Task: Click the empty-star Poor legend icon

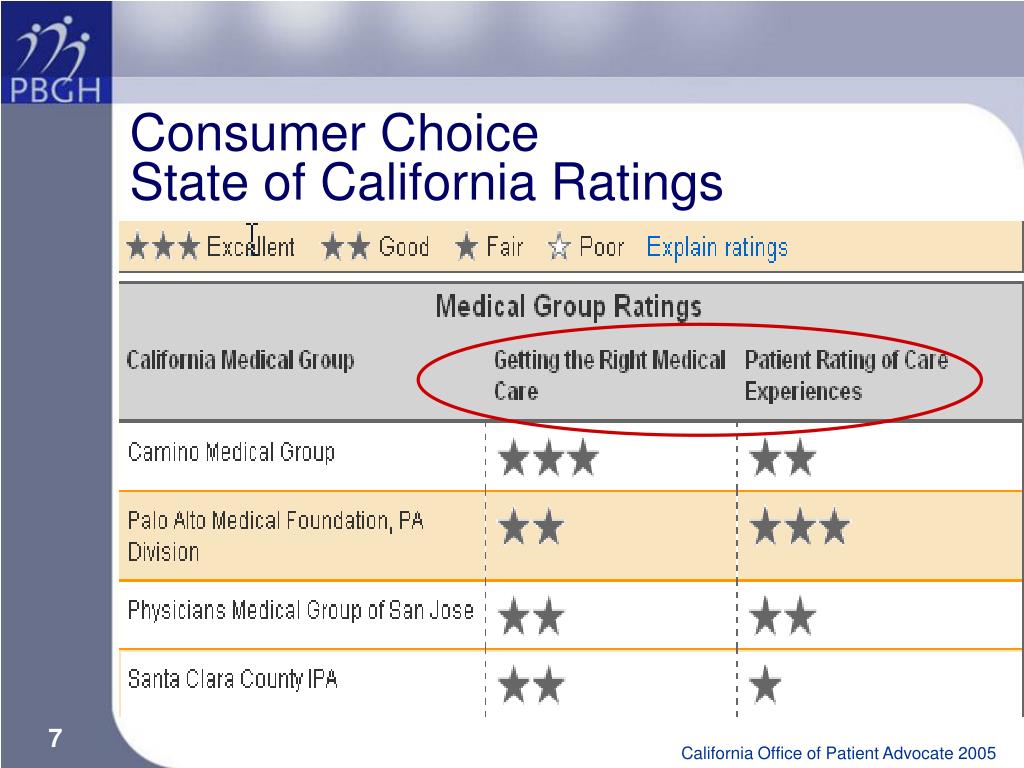Action: pyautogui.click(x=560, y=247)
